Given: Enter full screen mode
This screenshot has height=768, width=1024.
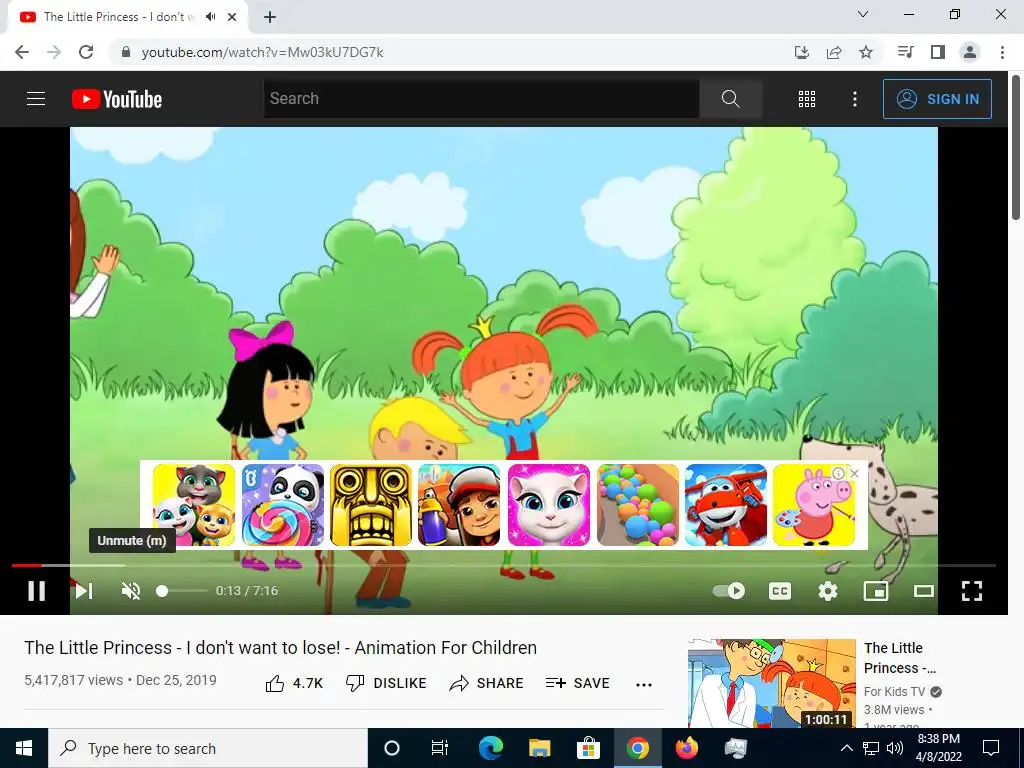Looking at the screenshot, I should pyautogui.click(x=972, y=590).
